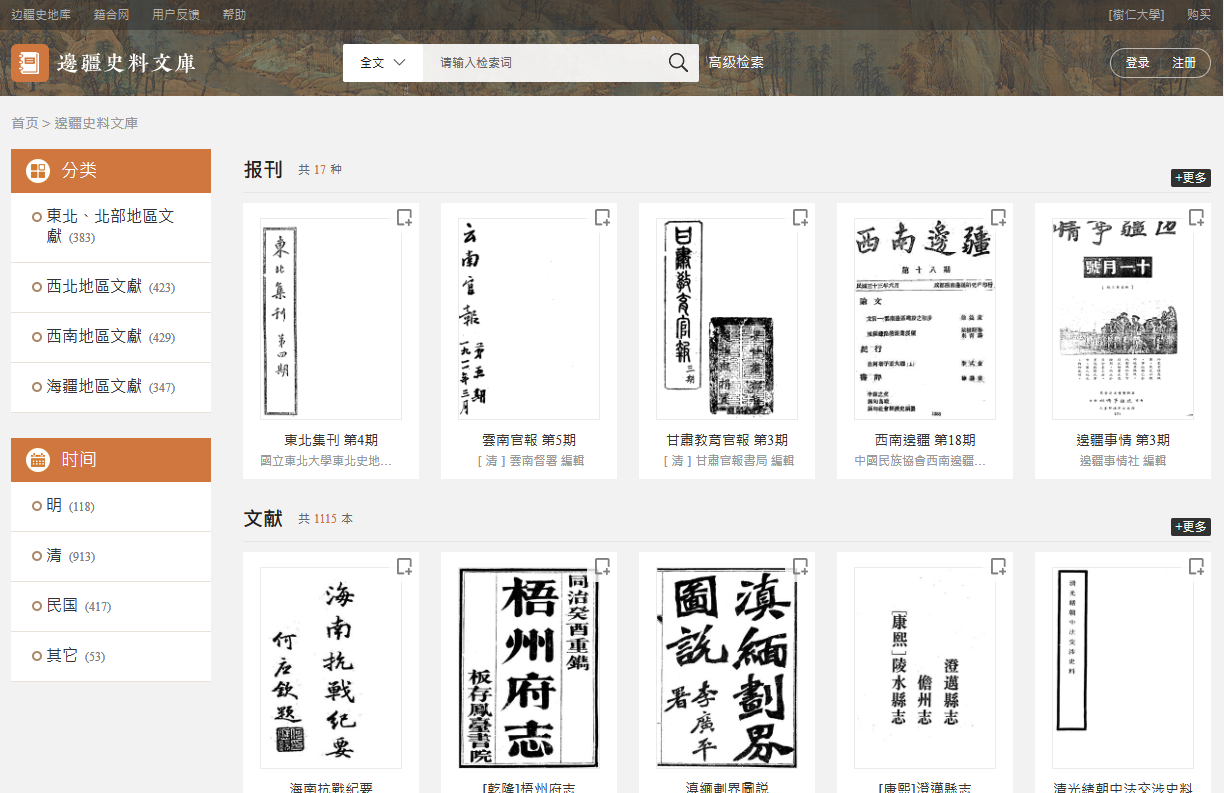Open 高级检索 advanced search link
Screen dimensions: 1224x793
736,63
